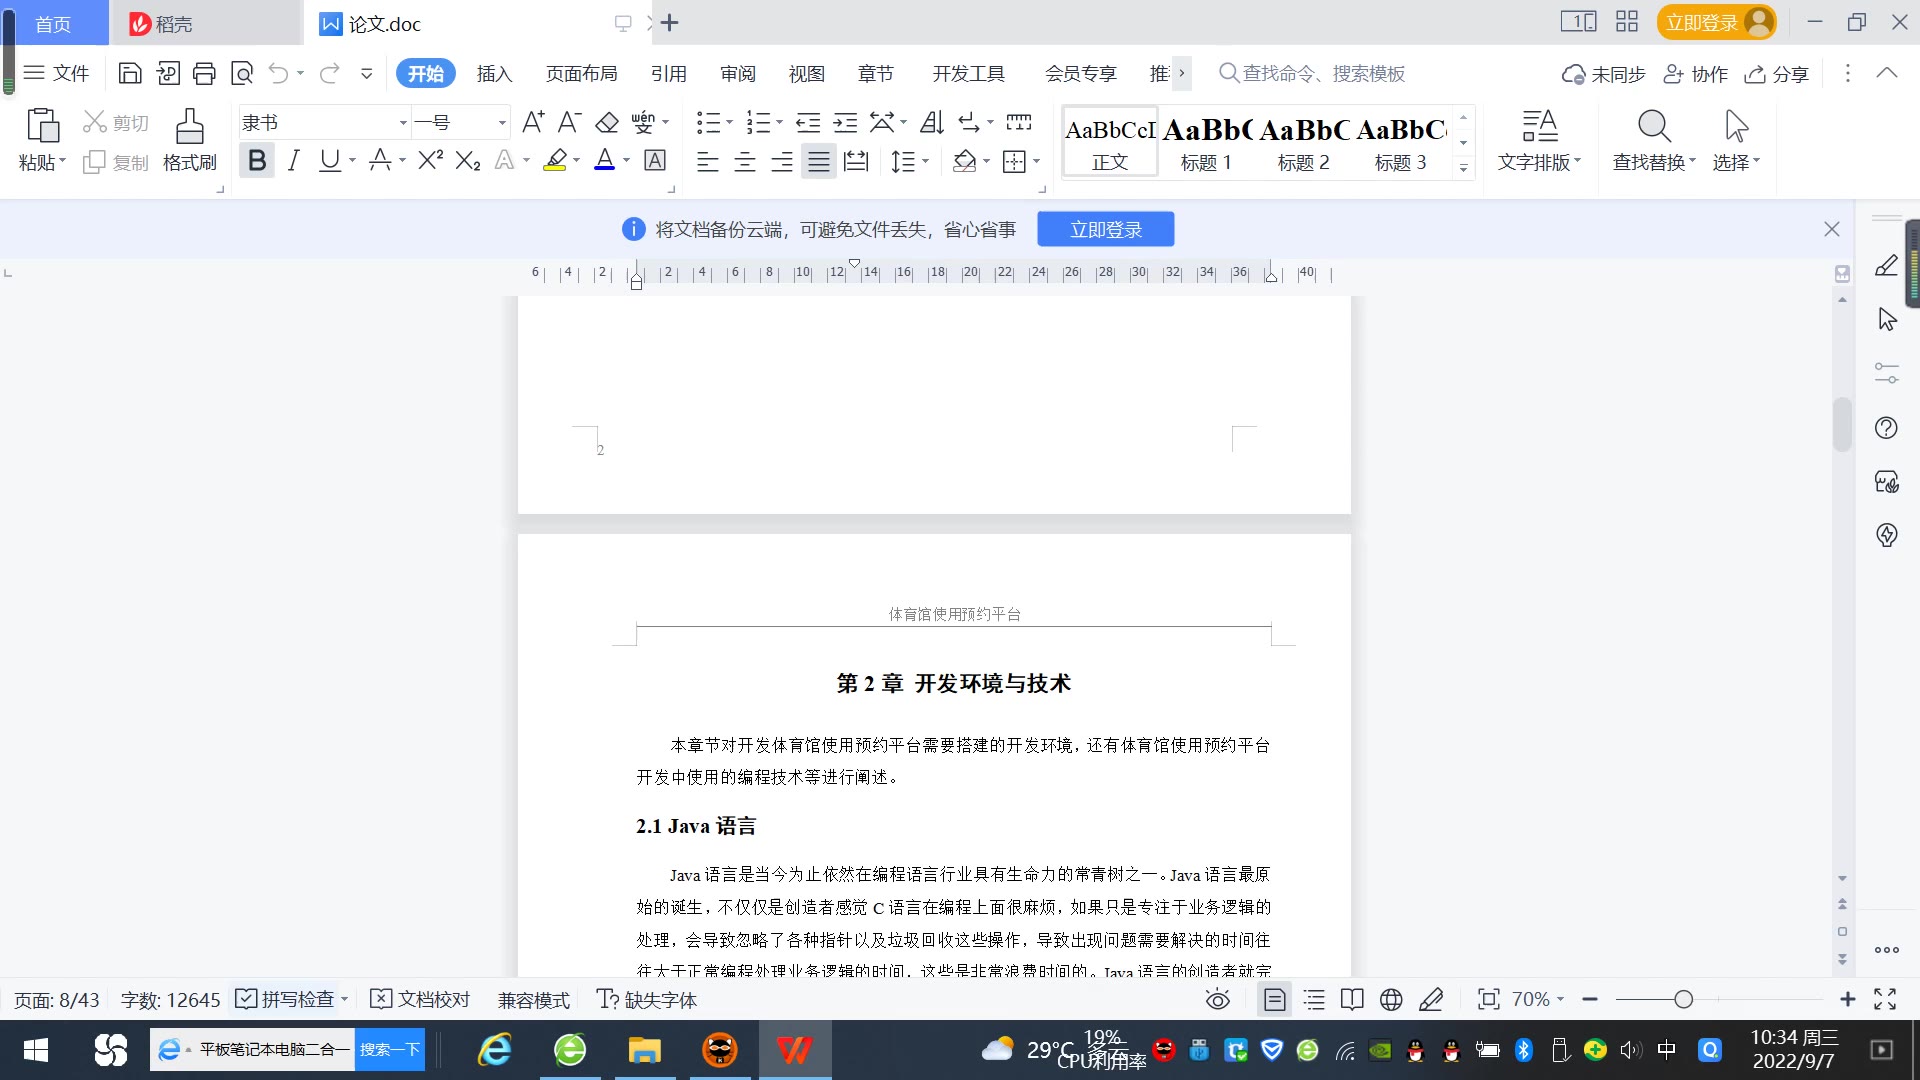
Task: Increase paragraph indent
Action: click(x=845, y=122)
